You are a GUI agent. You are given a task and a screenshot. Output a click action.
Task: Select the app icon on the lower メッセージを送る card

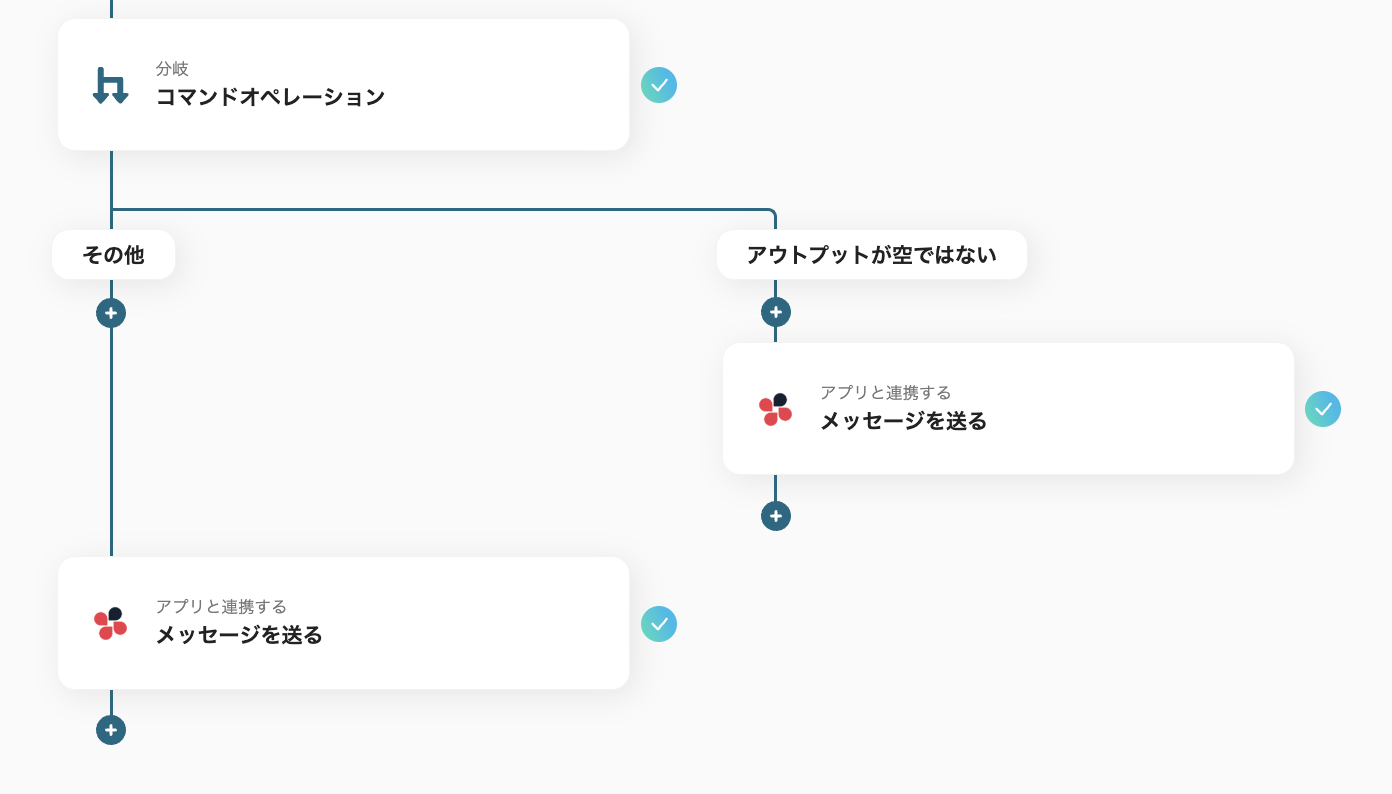pos(110,622)
